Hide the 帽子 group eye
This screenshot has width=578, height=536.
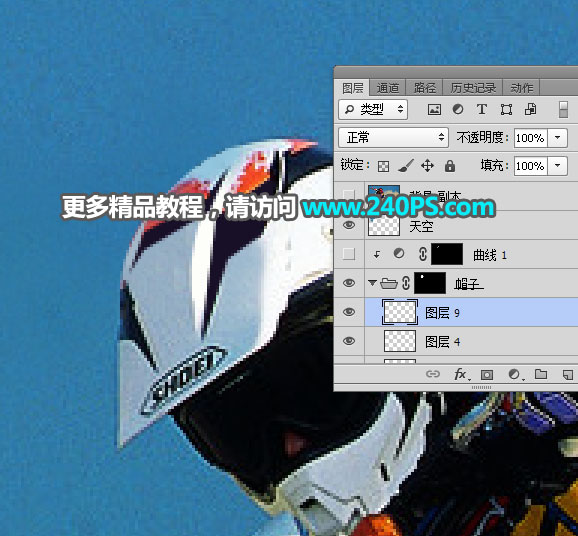349,283
